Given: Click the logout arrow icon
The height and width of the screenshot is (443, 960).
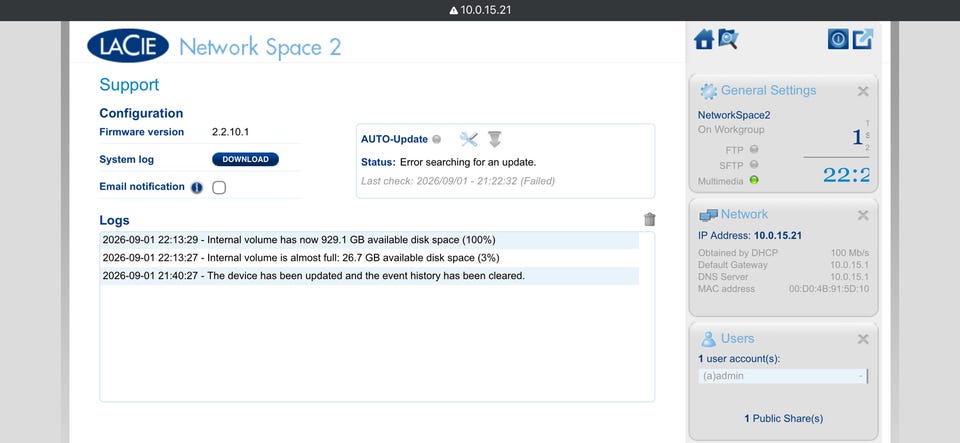Looking at the screenshot, I should pos(863,39).
